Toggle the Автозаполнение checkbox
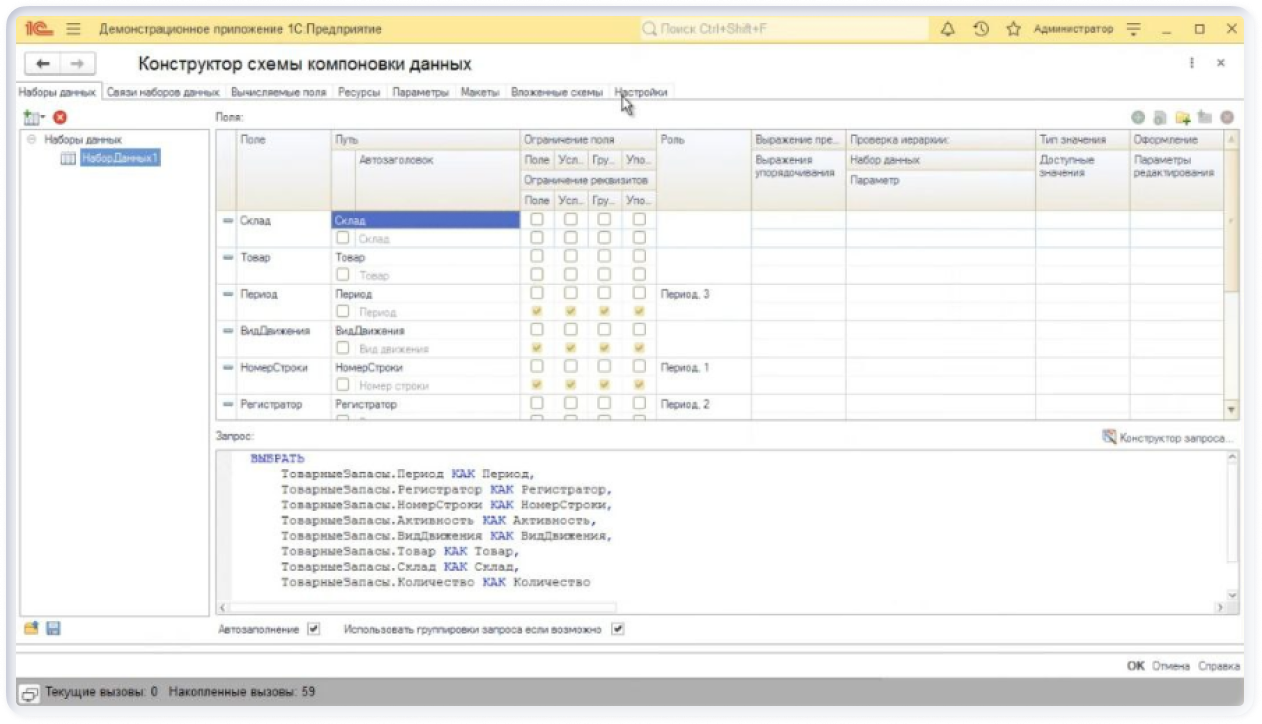 coord(314,630)
